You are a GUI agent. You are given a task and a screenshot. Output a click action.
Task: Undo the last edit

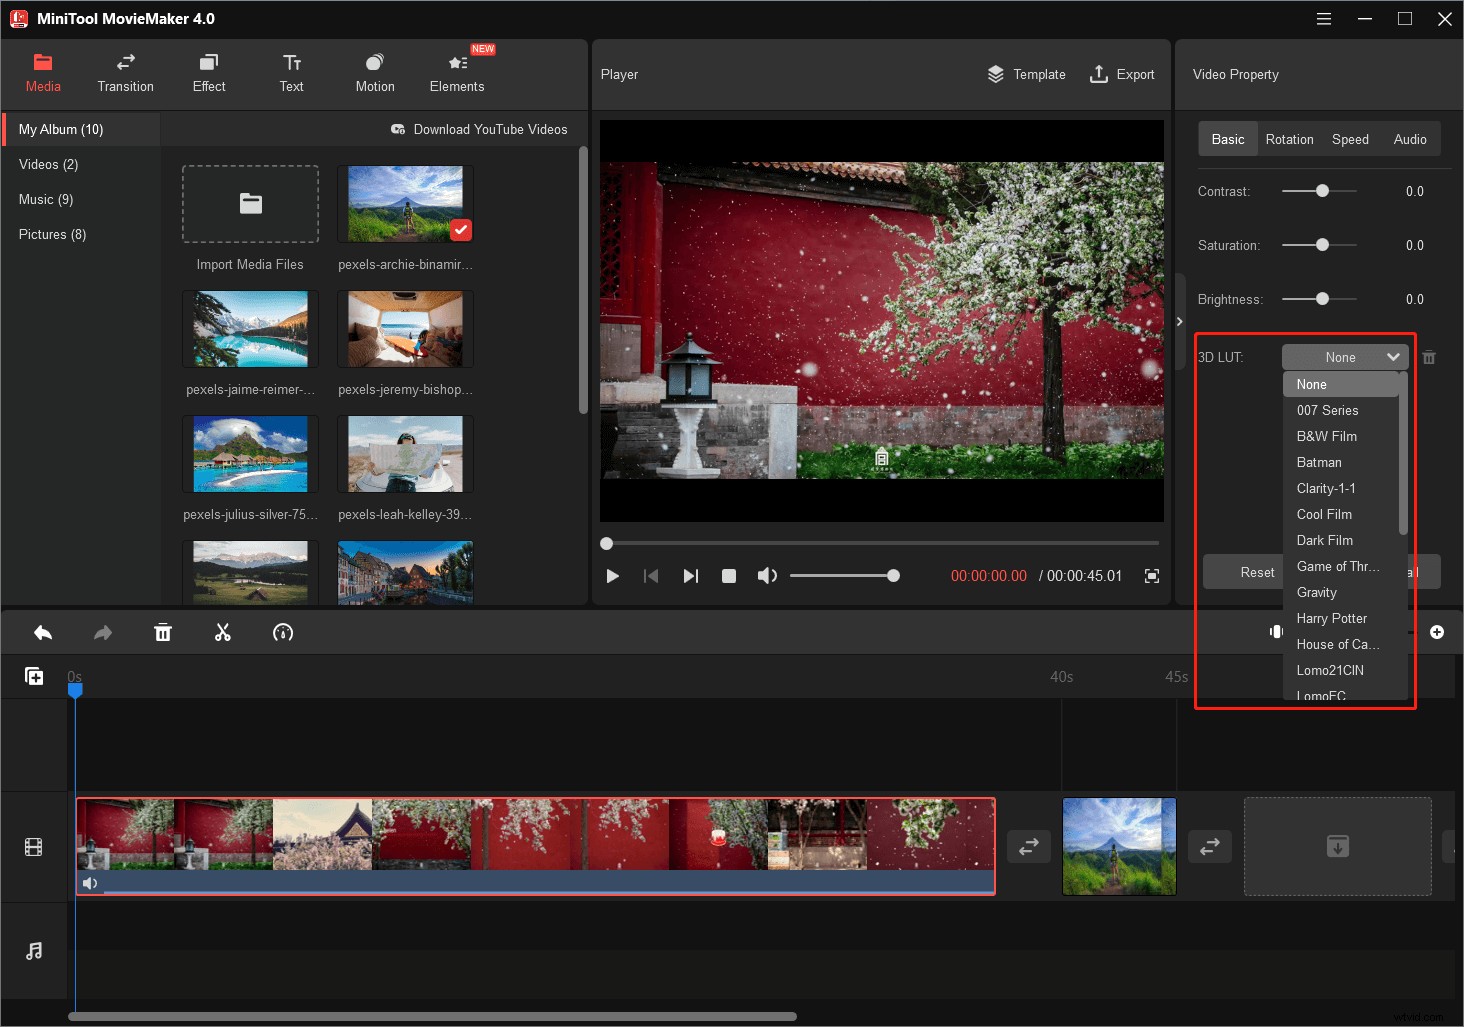43,632
